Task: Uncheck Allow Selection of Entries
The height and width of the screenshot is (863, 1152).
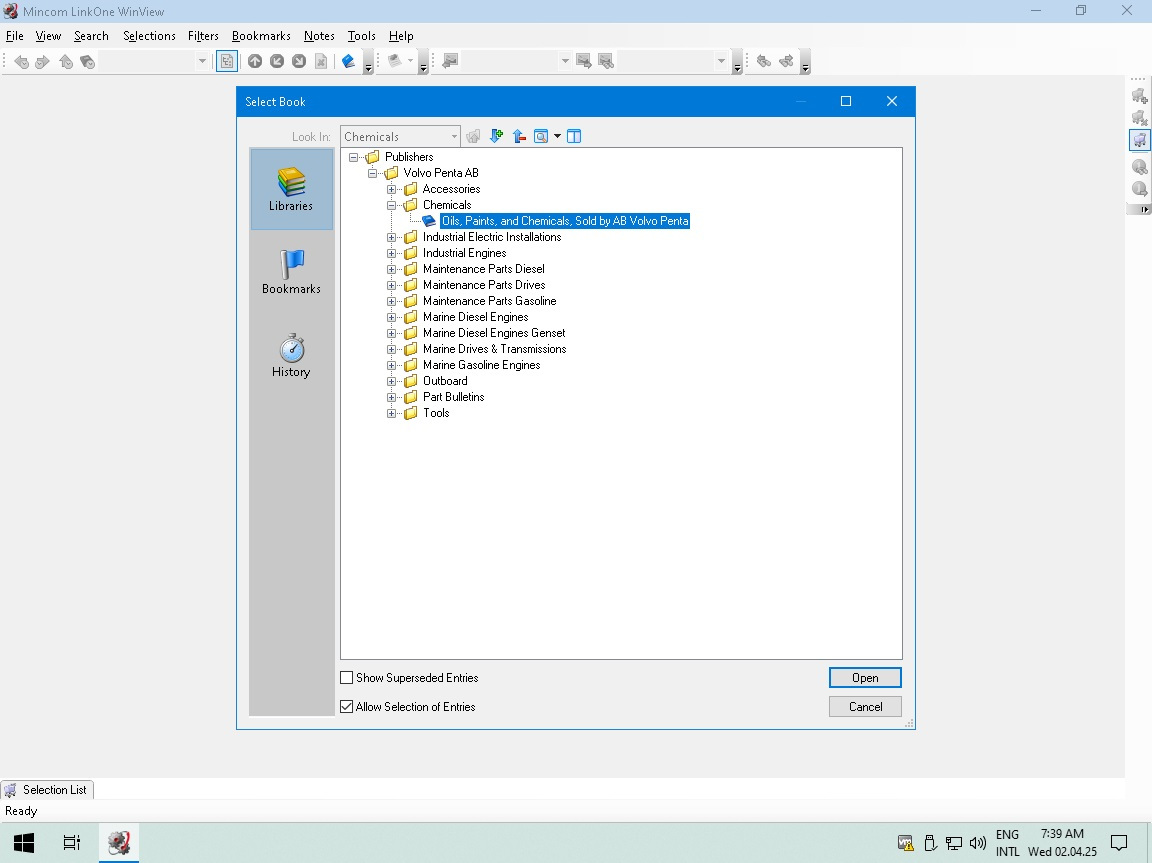Action: (x=347, y=707)
